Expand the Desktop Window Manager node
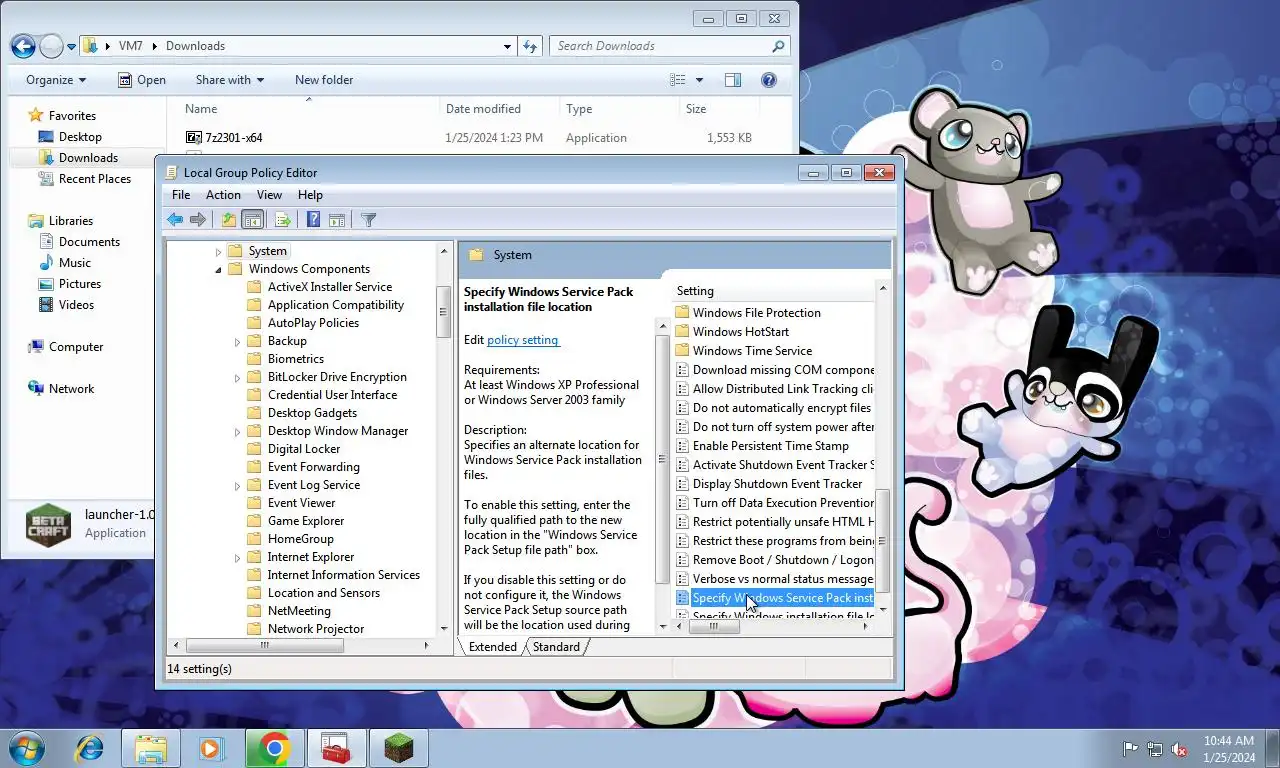 [238, 432]
